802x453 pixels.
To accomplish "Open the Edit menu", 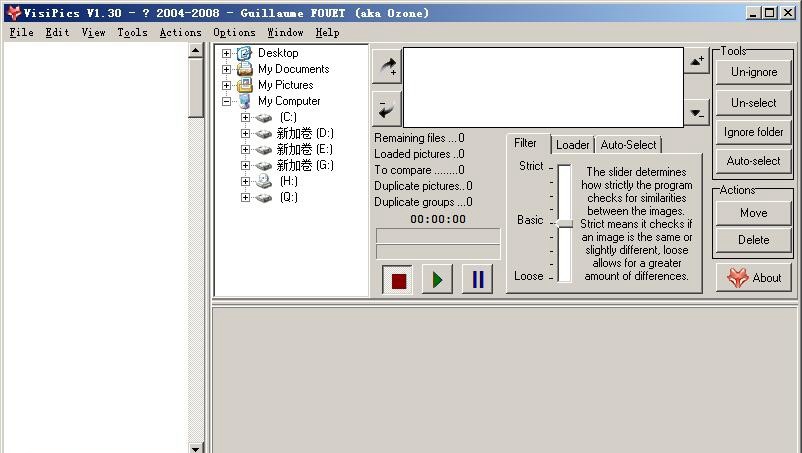I will click(x=57, y=32).
